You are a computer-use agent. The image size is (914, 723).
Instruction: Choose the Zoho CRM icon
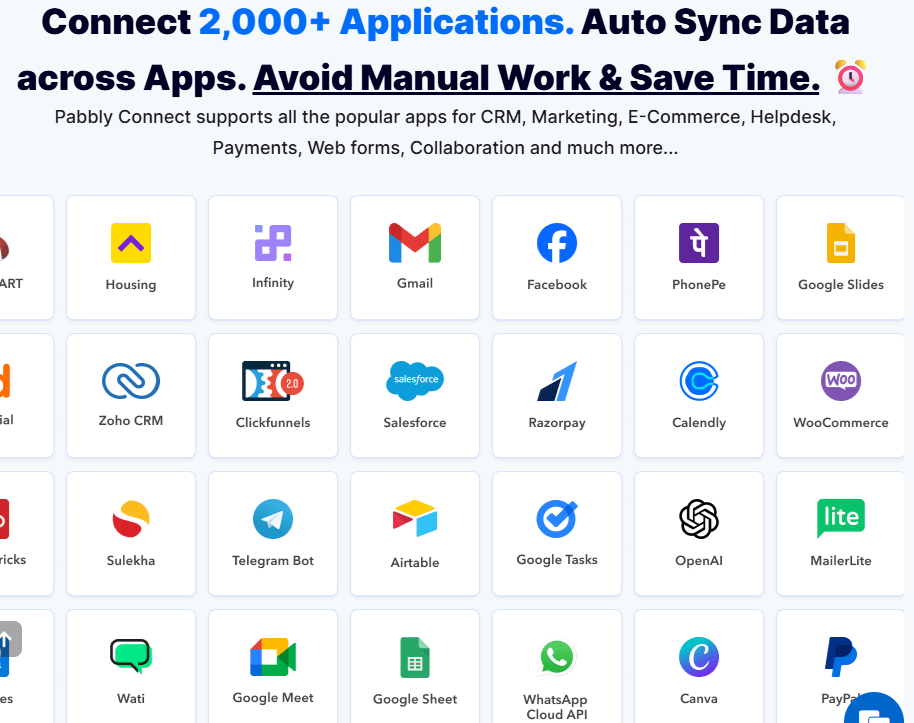tap(131, 381)
